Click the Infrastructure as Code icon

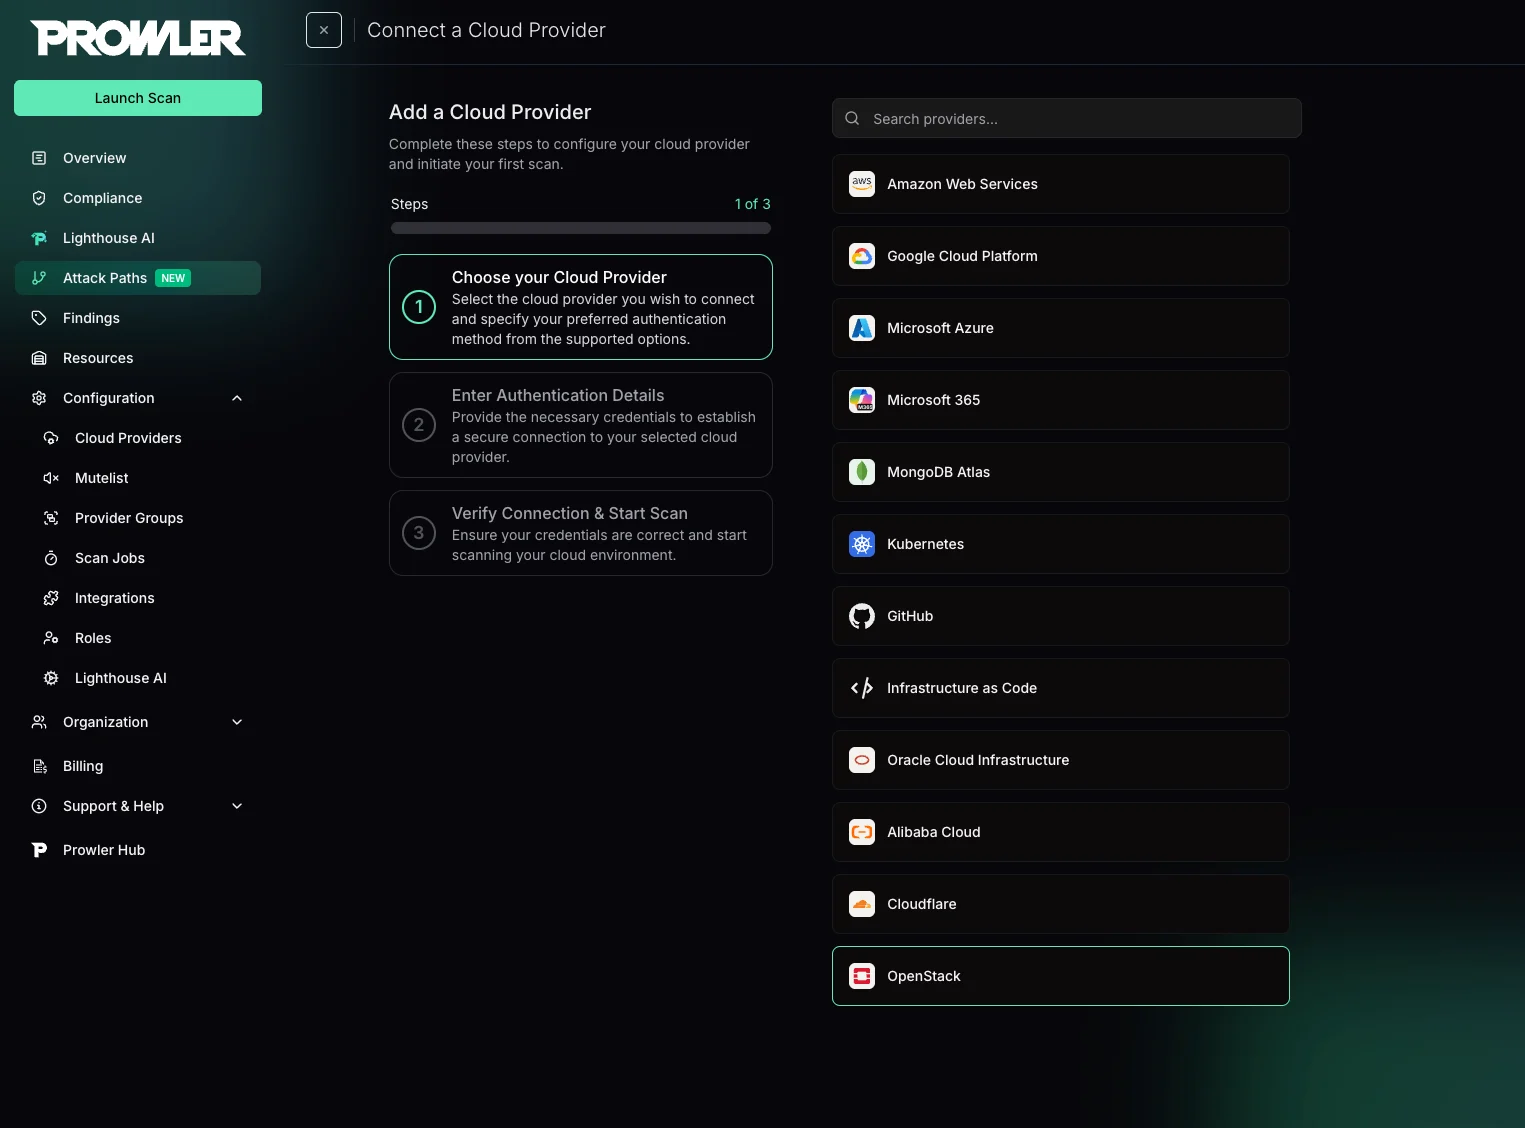tap(862, 688)
